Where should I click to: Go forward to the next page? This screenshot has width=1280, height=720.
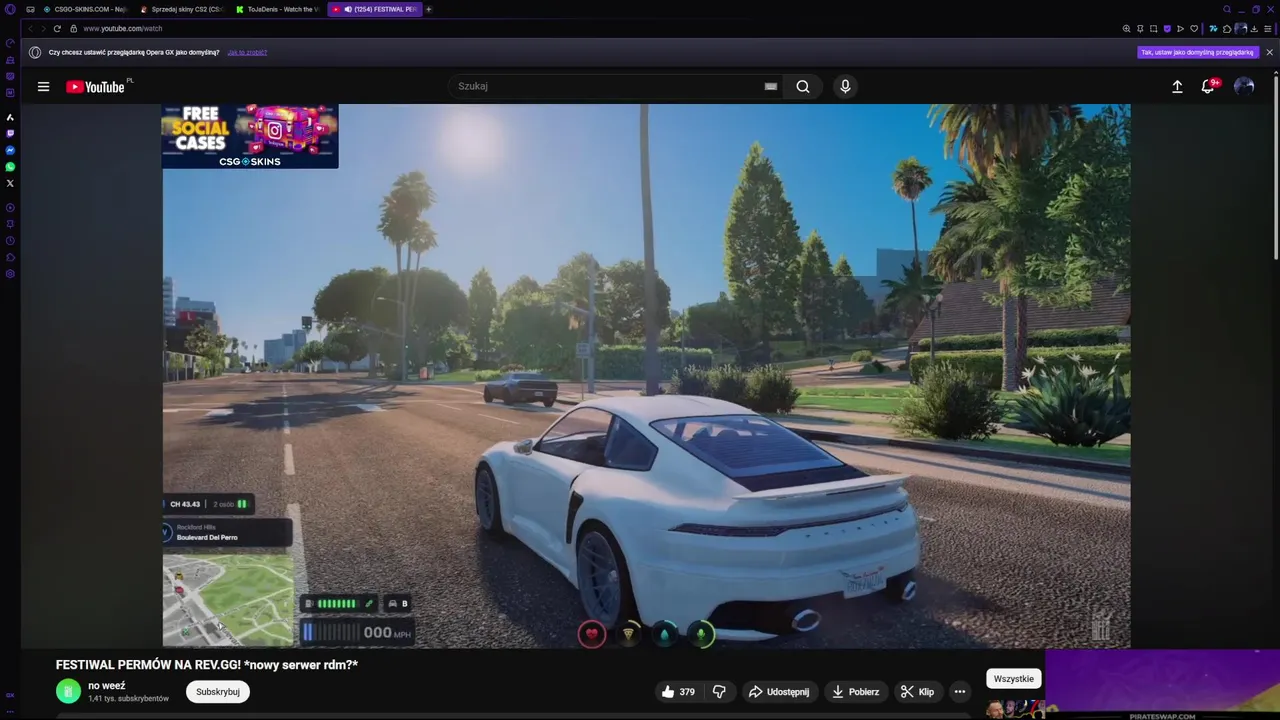[43, 28]
